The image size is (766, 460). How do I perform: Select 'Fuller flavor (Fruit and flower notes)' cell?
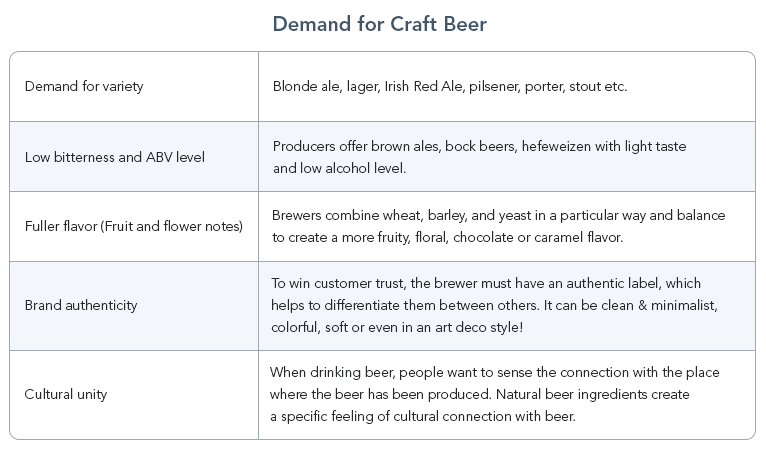(134, 226)
